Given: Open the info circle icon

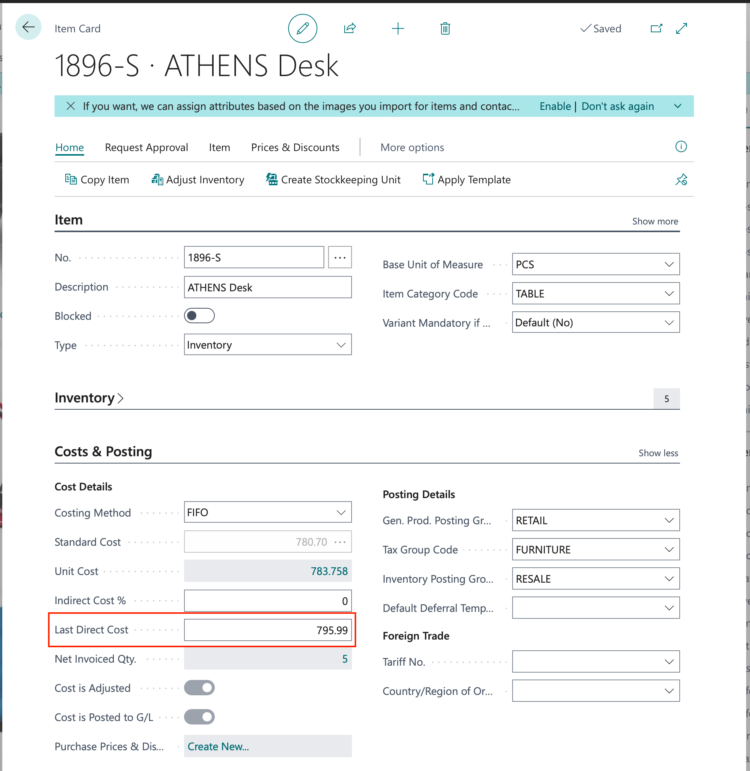Looking at the screenshot, I should [x=681, y=147].
